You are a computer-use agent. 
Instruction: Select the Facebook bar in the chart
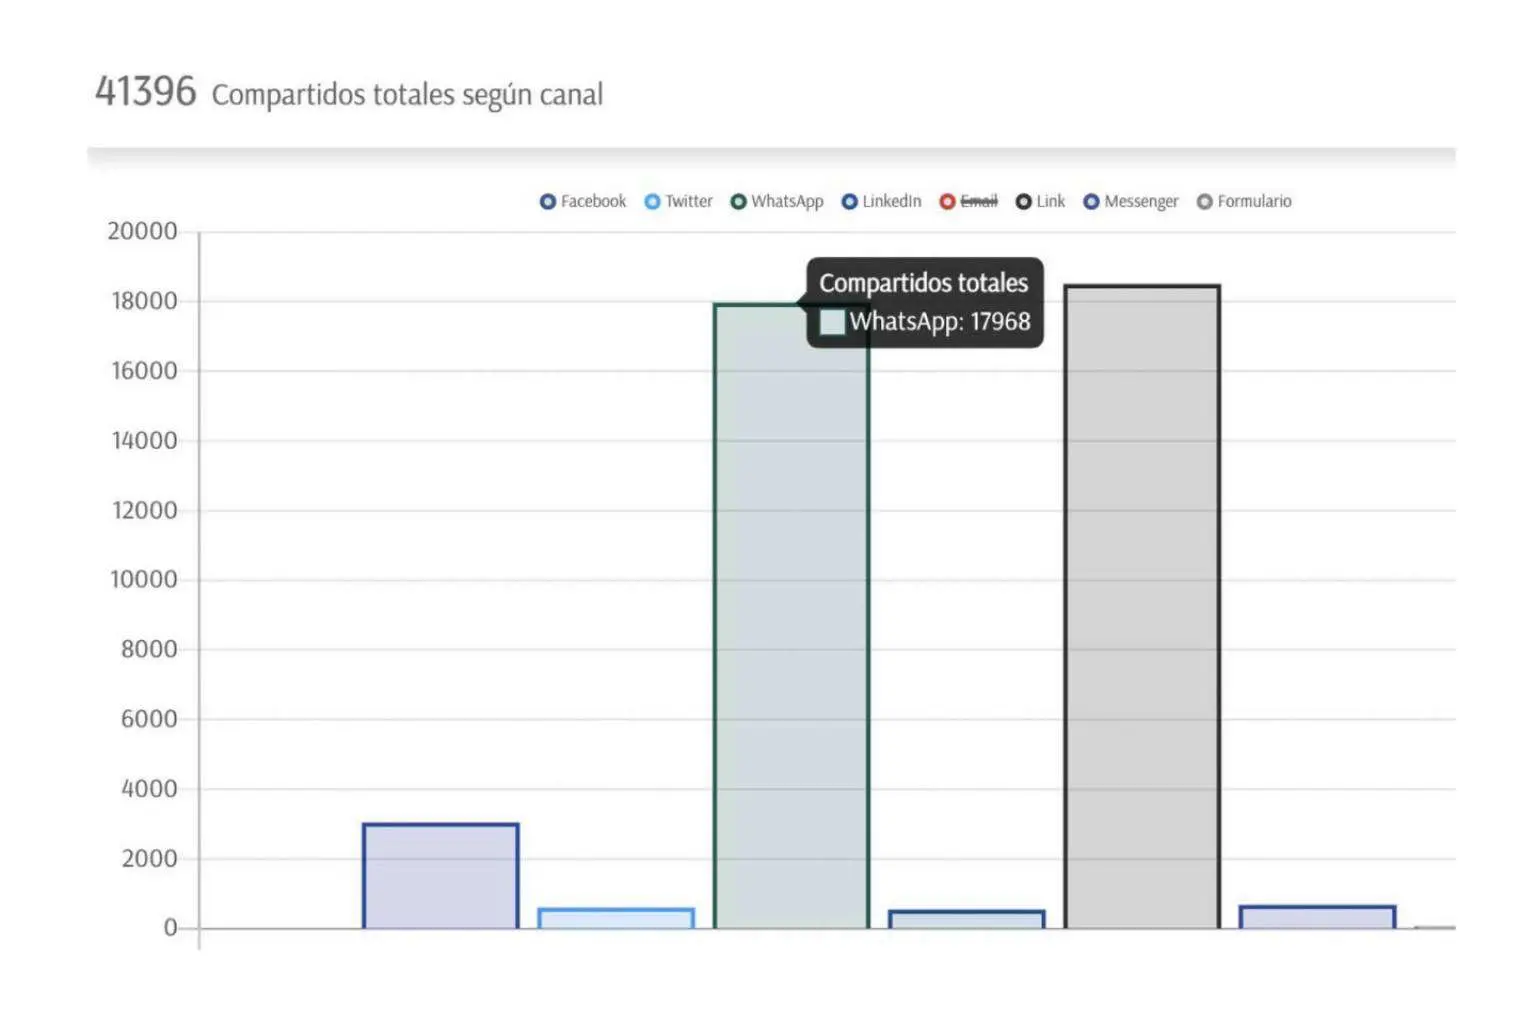tap(440, 876)
